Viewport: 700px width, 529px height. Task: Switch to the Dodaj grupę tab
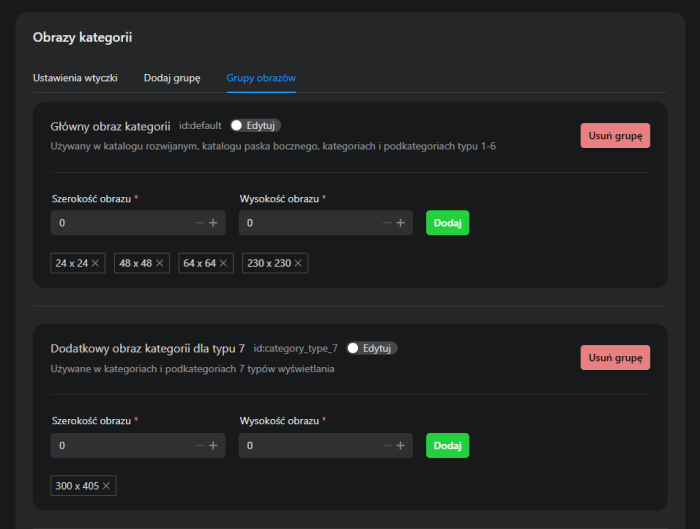pos(172,77)
